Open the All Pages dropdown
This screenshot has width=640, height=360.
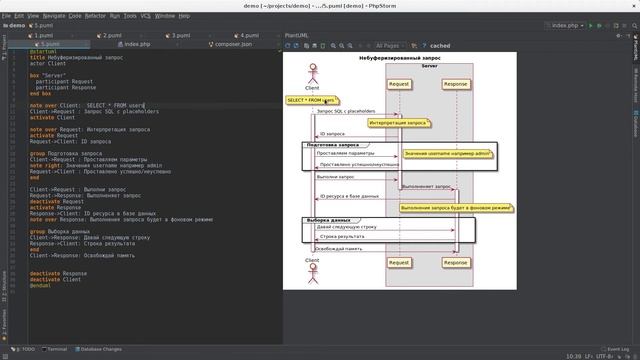(x=390, y=46)
